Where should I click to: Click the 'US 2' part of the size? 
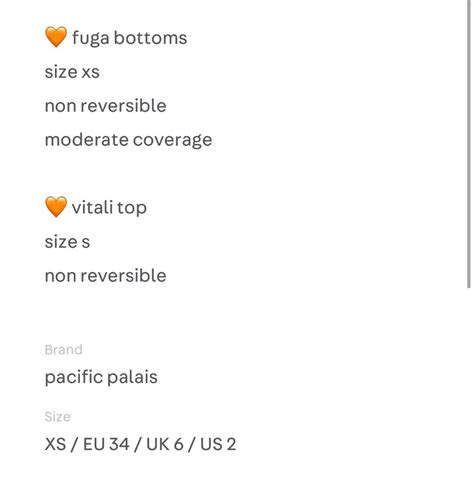(x=218, y=444)
